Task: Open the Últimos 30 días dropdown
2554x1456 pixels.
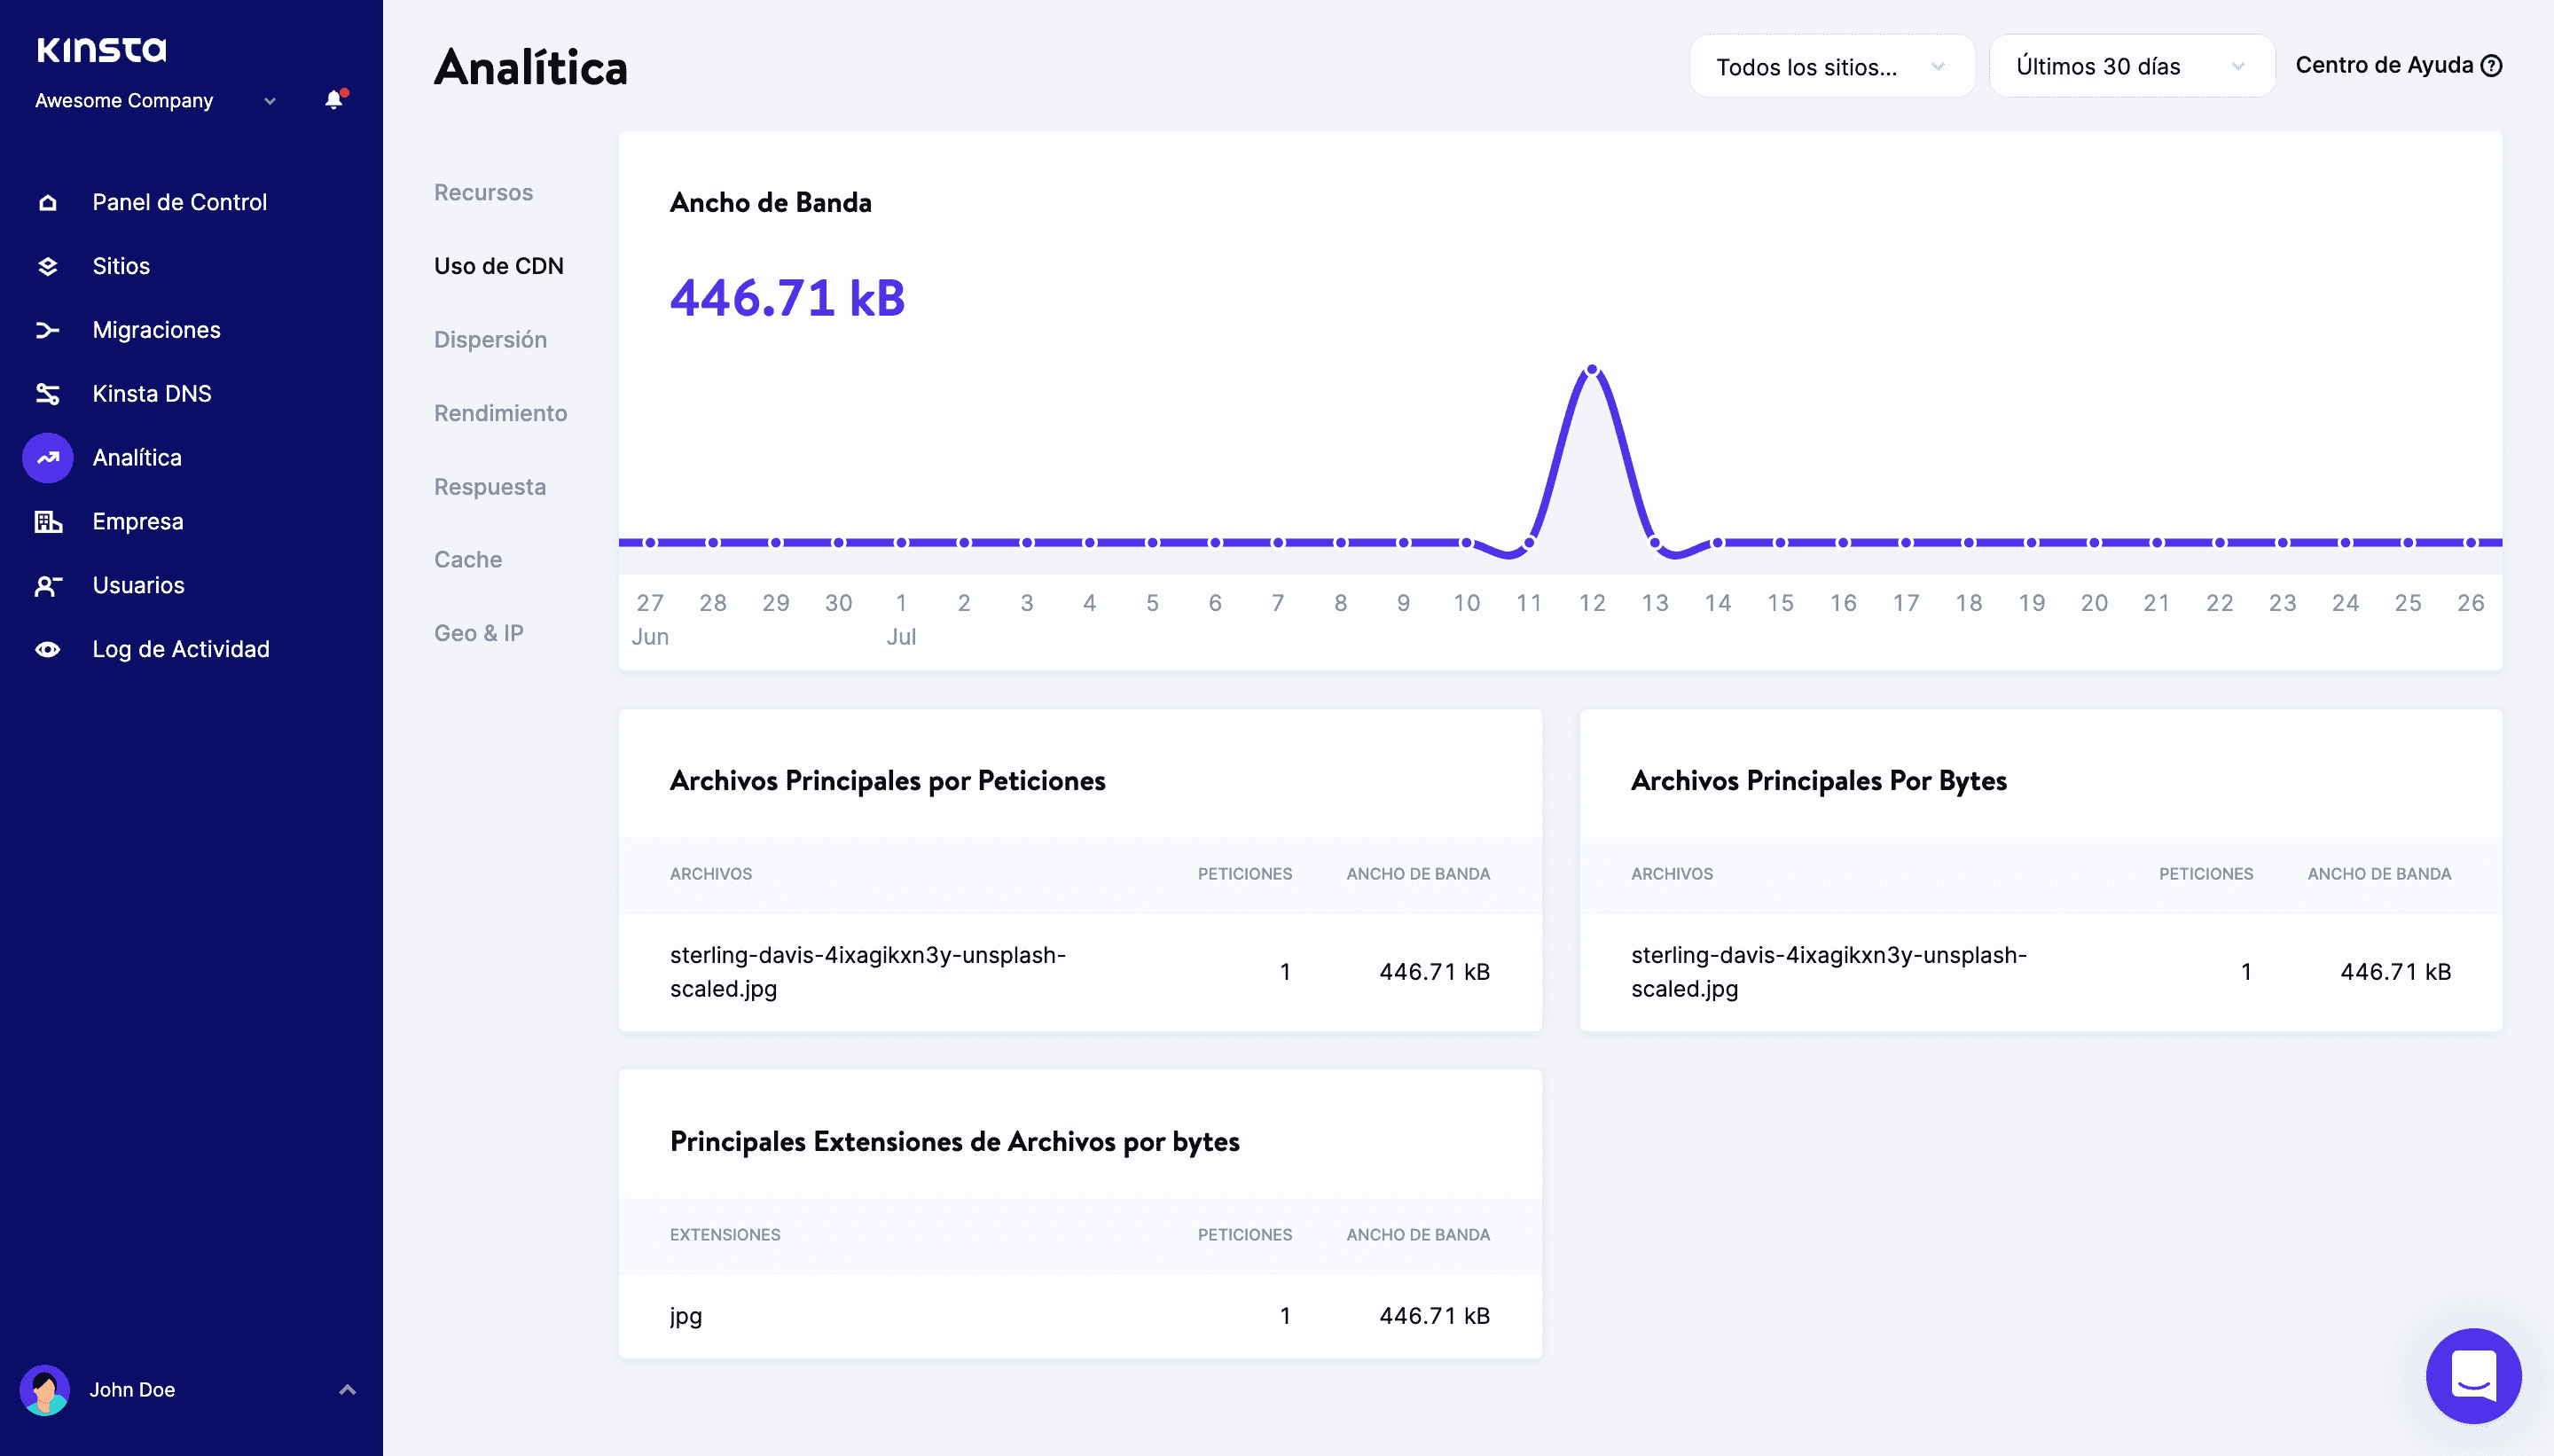Action: [2131, 67]
